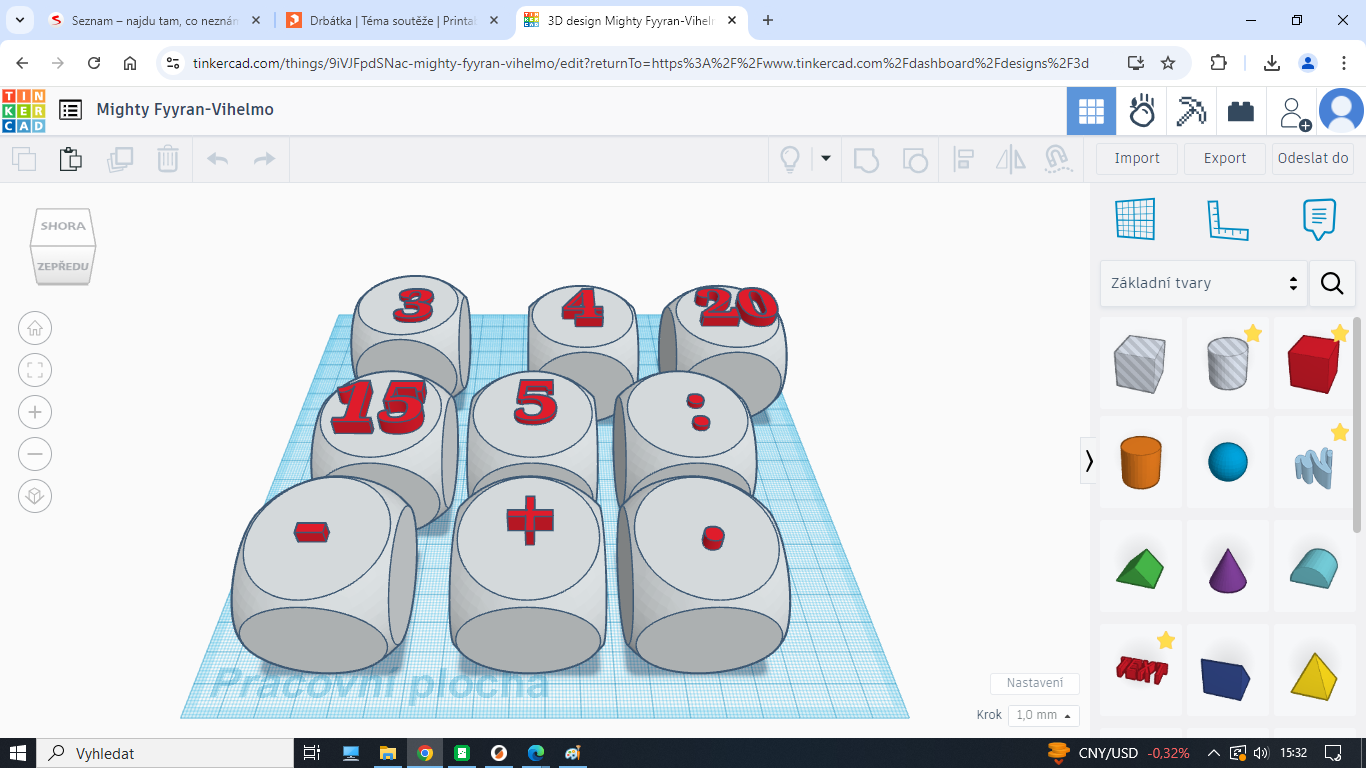The width and height of the screenshot is (1366, 768).
Task: Click the Mighty Fyyran-Vihelmo design name
Action: click(185, 109)
